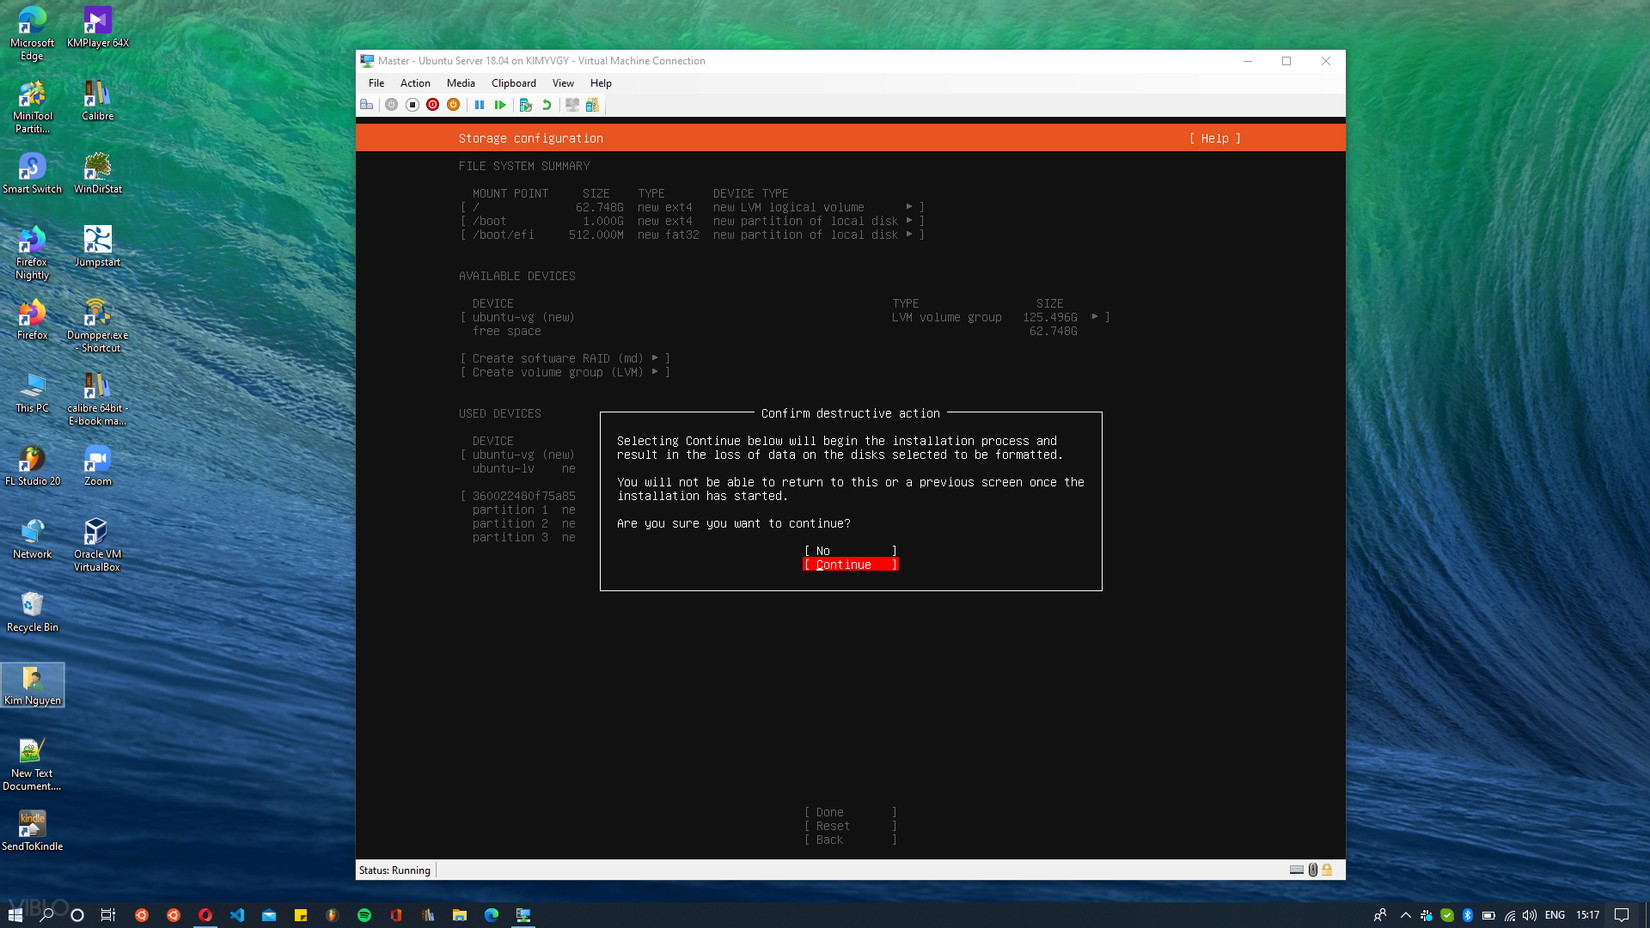The height and width of the screenshot is (928, 1650).
Task: Click the taskbar clock showing 15:17
Action: pyautogui.click(x=1588, y=915)
